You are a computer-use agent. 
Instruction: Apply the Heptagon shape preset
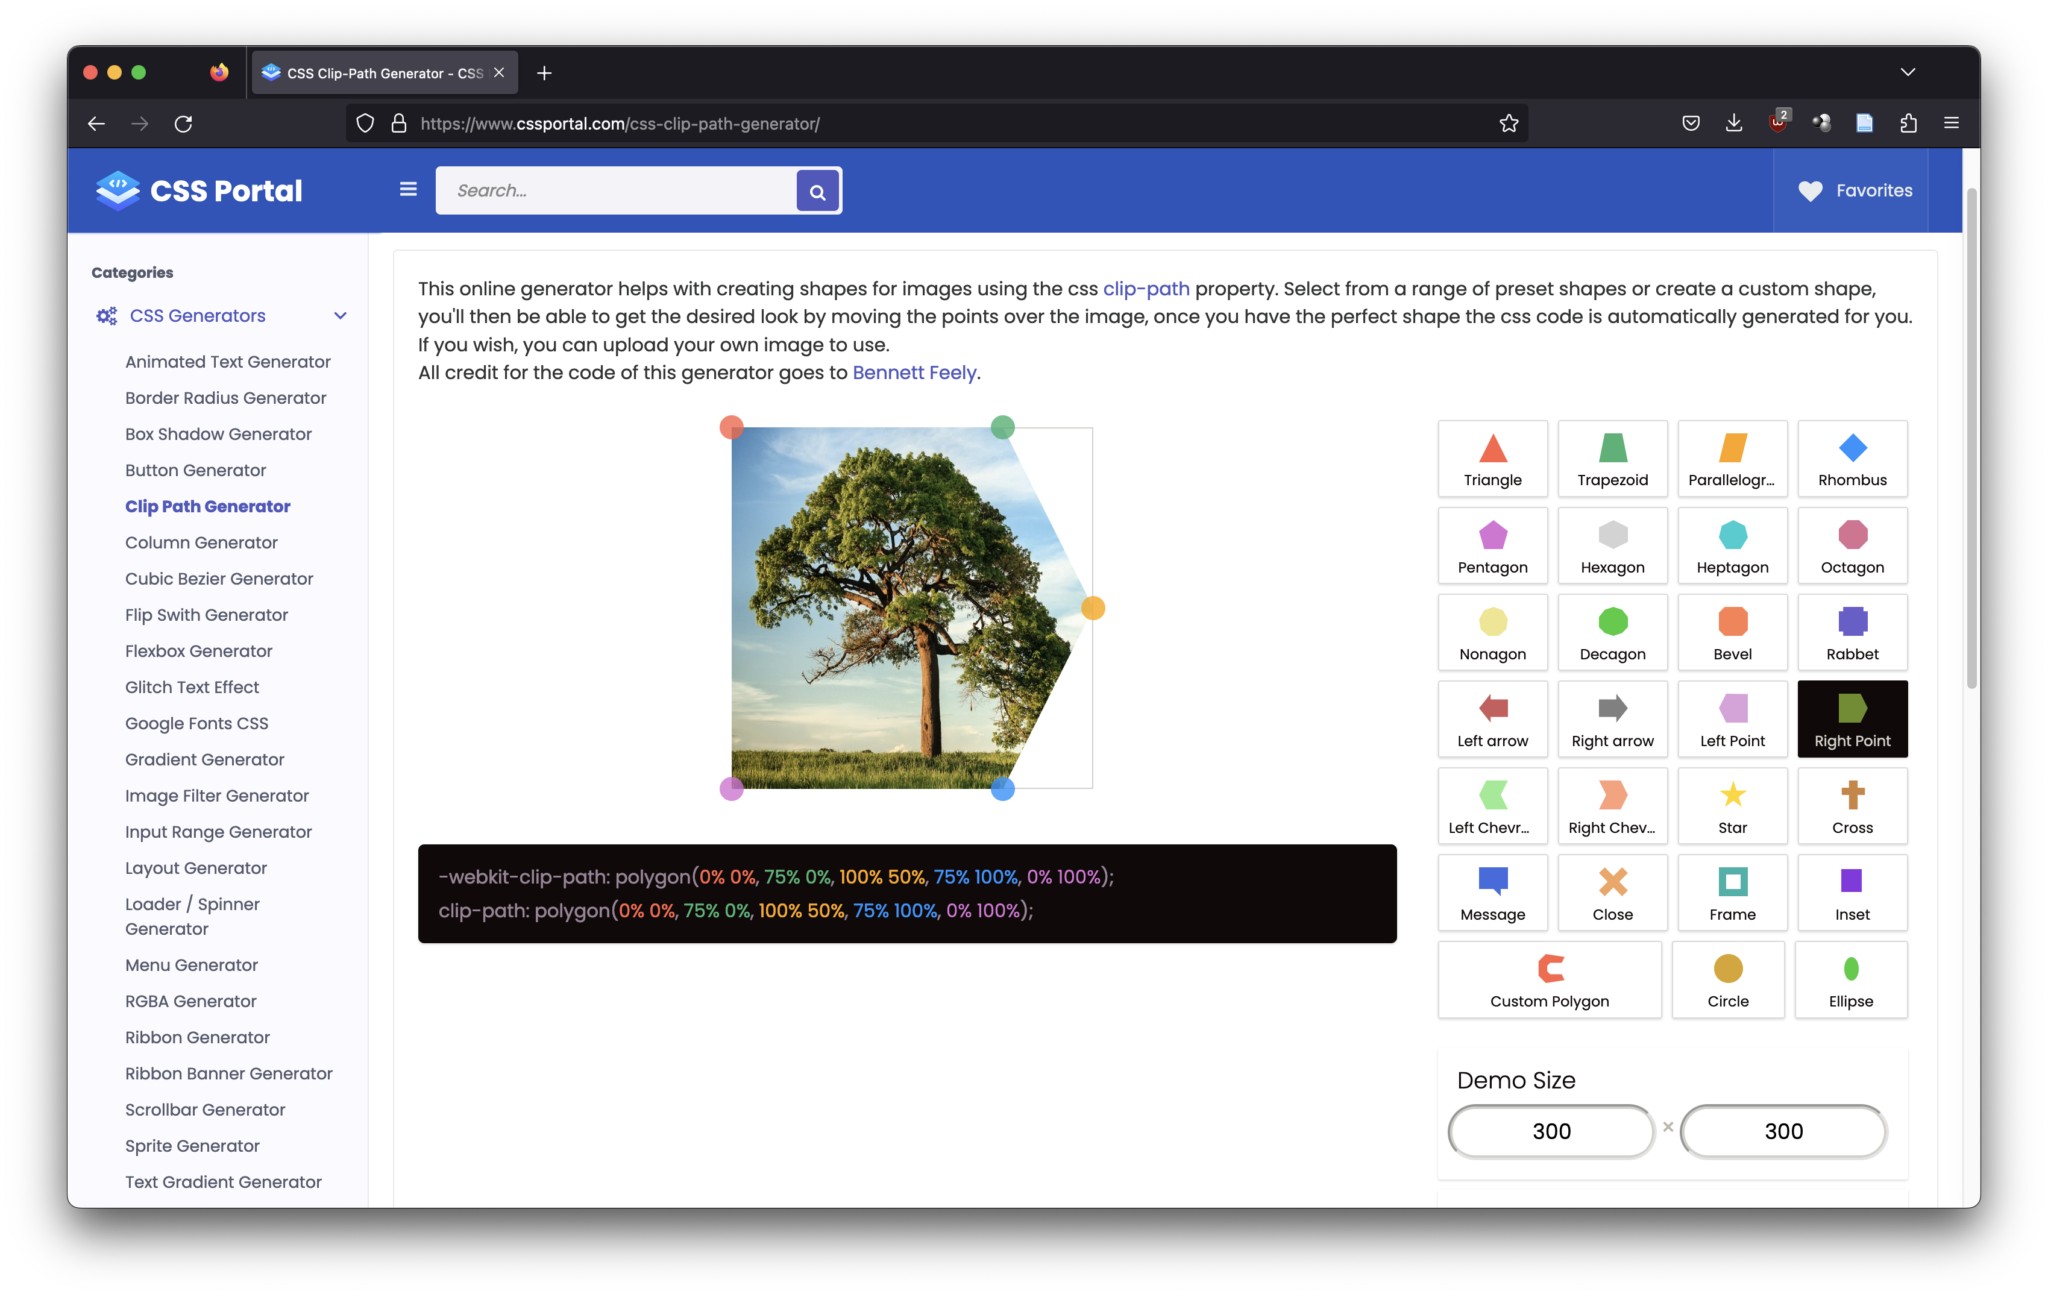[x=1732, y=546]
